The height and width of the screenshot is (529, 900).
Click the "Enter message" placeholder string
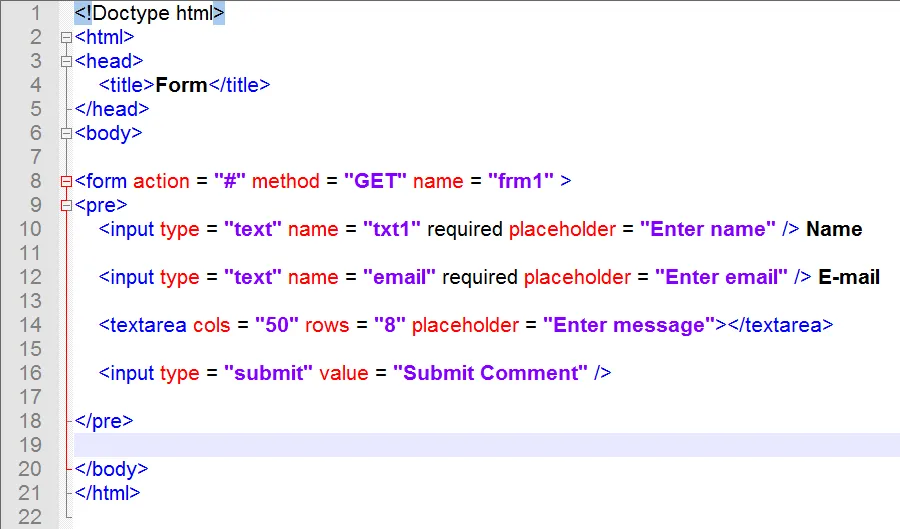pos(629,325)
